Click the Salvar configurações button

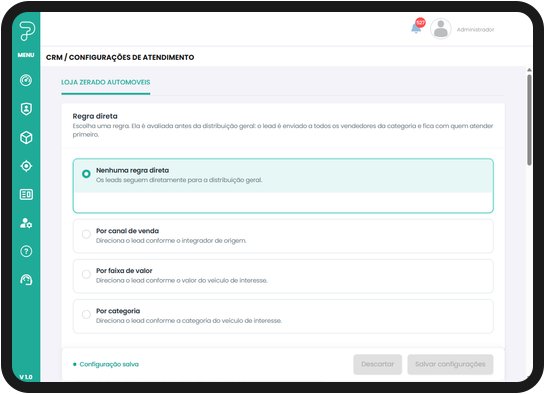pos(450,364)
